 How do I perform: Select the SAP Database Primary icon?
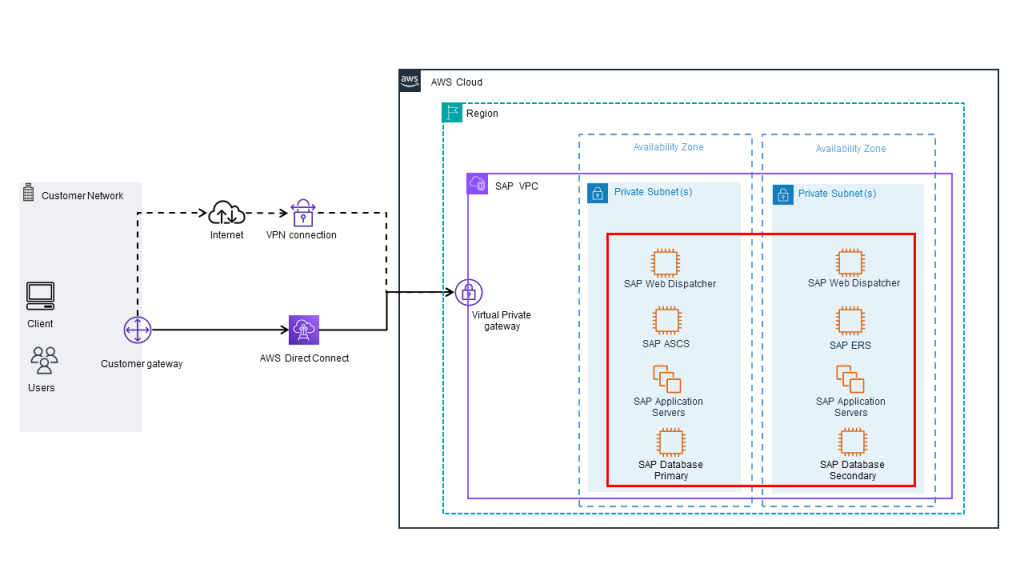click(x=670, y=443)
